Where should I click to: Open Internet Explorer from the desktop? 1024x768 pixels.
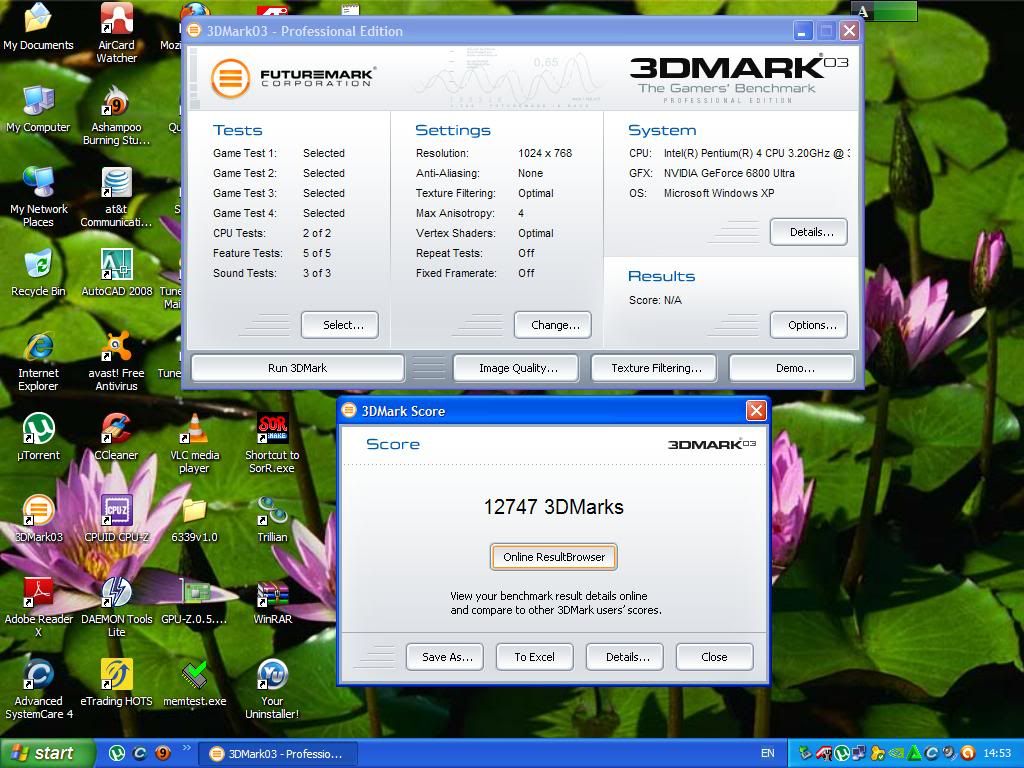click(38, 362)
